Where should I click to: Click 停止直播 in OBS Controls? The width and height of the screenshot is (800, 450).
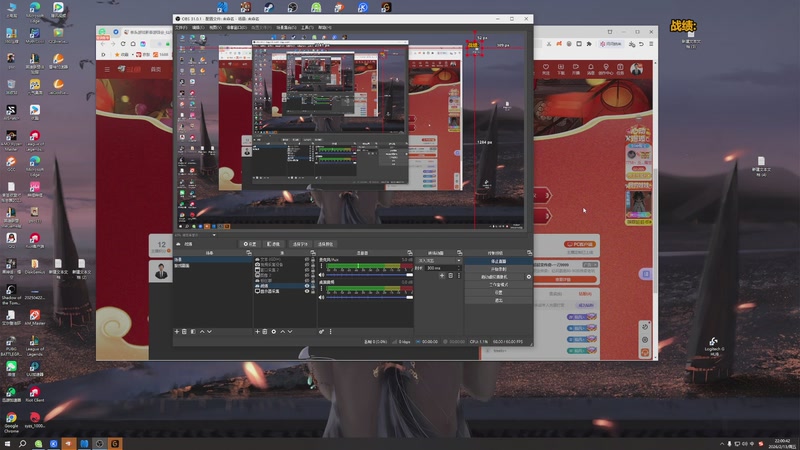point(498,261)
